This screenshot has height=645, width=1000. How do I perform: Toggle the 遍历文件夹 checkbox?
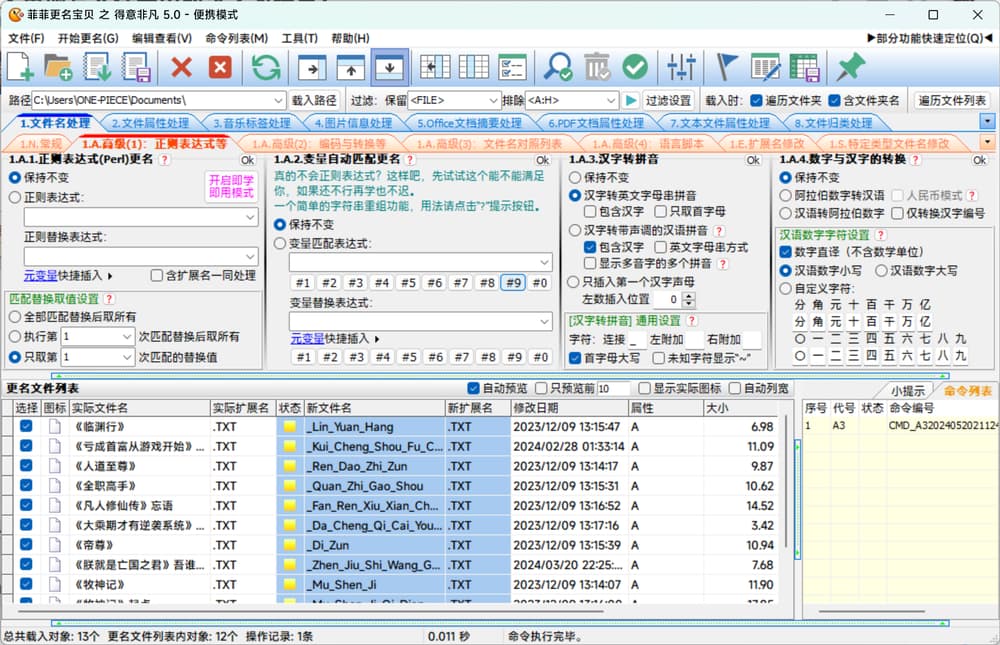pyautogui.click(x=756, y=100)
